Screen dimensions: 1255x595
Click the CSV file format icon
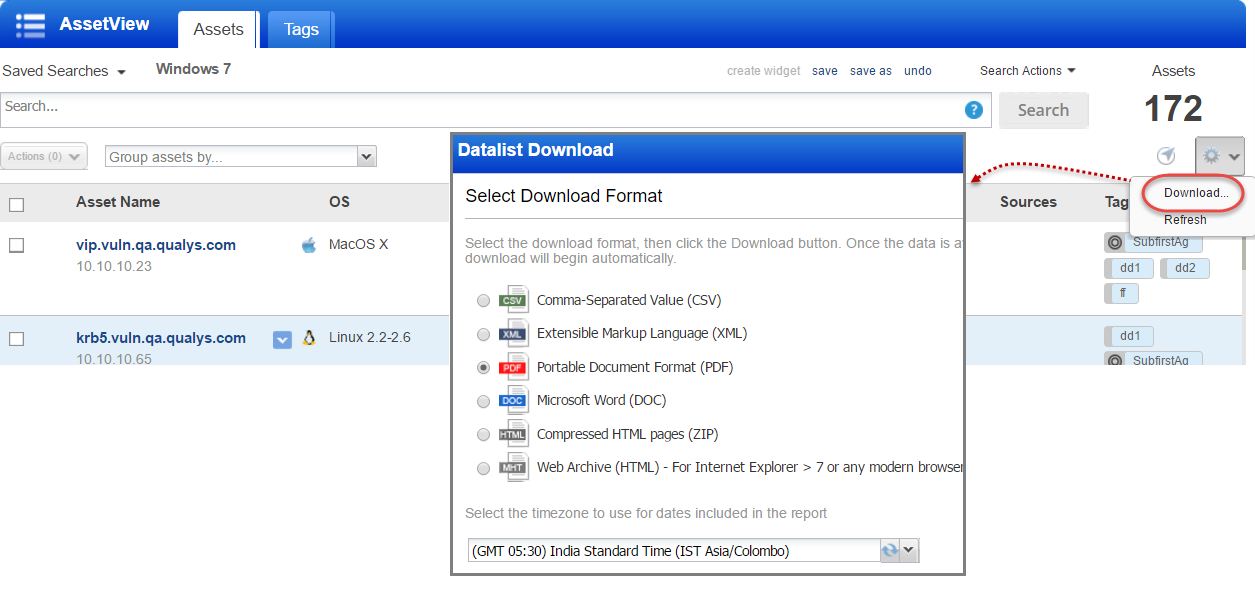pyautogui.click(x=513, y=300)
